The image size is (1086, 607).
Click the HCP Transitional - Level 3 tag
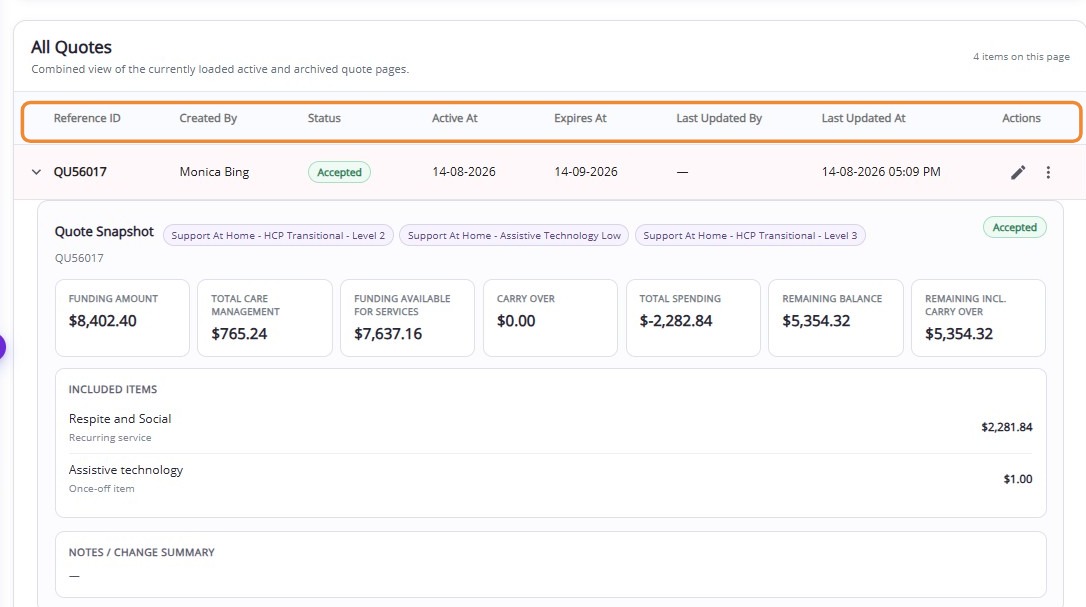[750, 236]
